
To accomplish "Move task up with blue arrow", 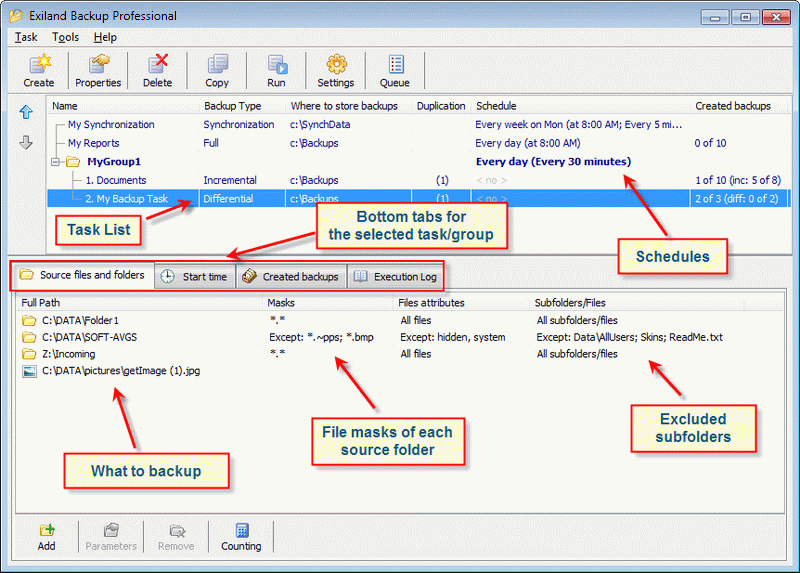I will coord(26,112).
